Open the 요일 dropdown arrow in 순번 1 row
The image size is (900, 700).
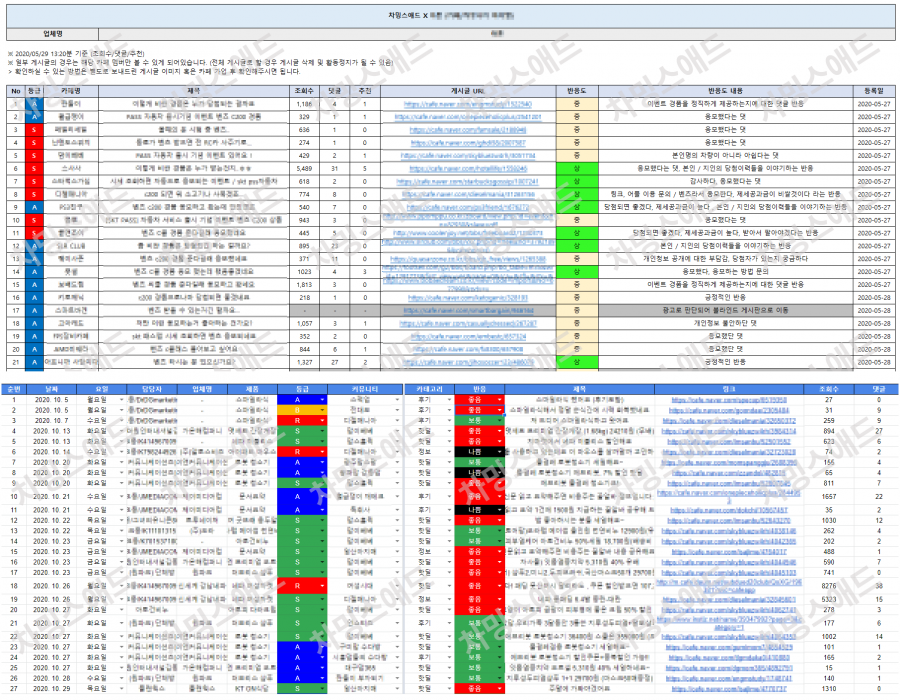click(122, 400)
